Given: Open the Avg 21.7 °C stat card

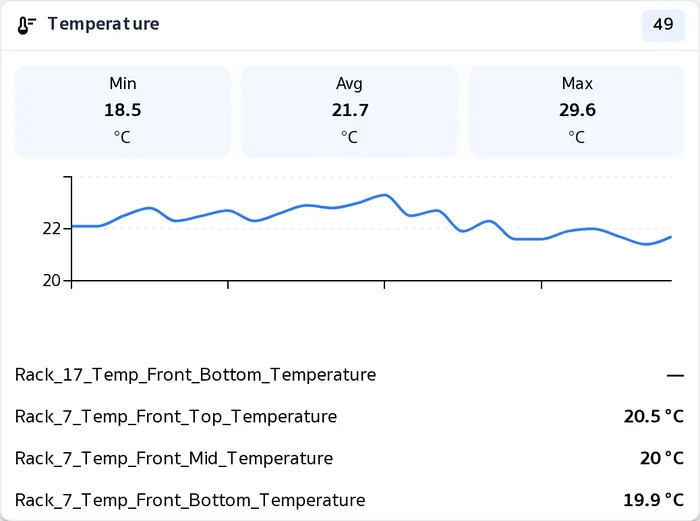Looking at the screenshot, I should 350,111.
